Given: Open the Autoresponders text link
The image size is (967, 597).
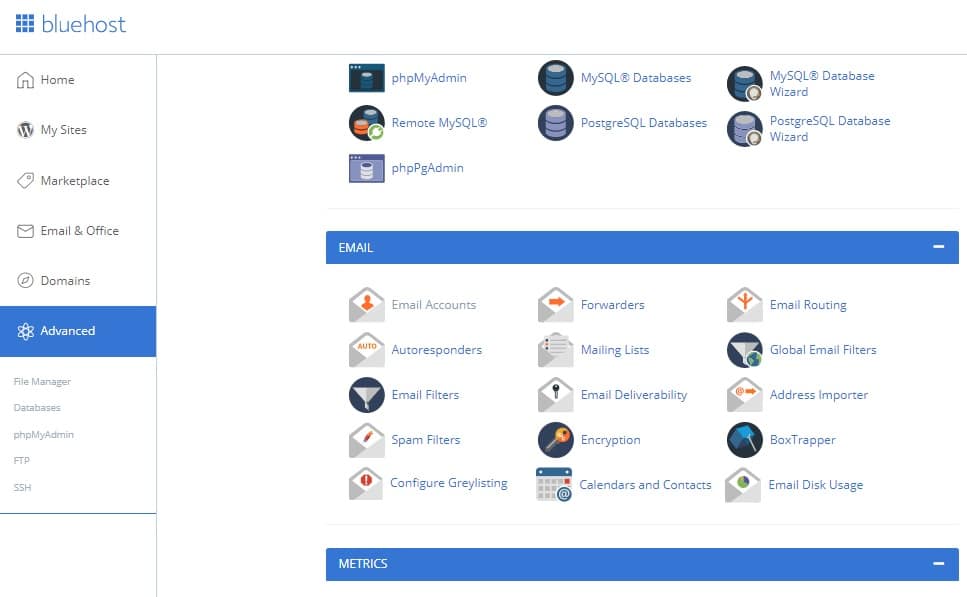Looking at the screenshot, I should [437, 350].
